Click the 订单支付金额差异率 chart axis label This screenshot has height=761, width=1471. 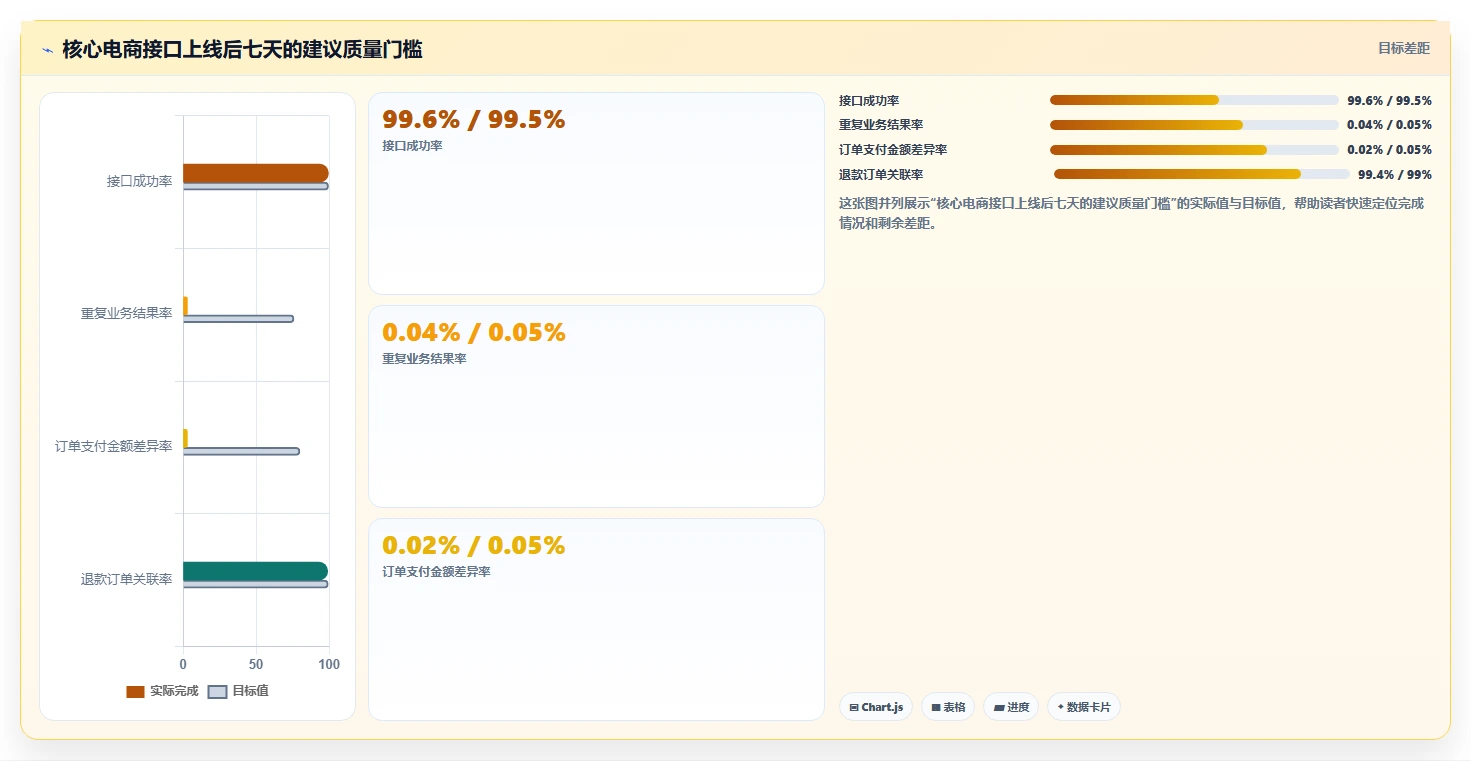(114, 446)
